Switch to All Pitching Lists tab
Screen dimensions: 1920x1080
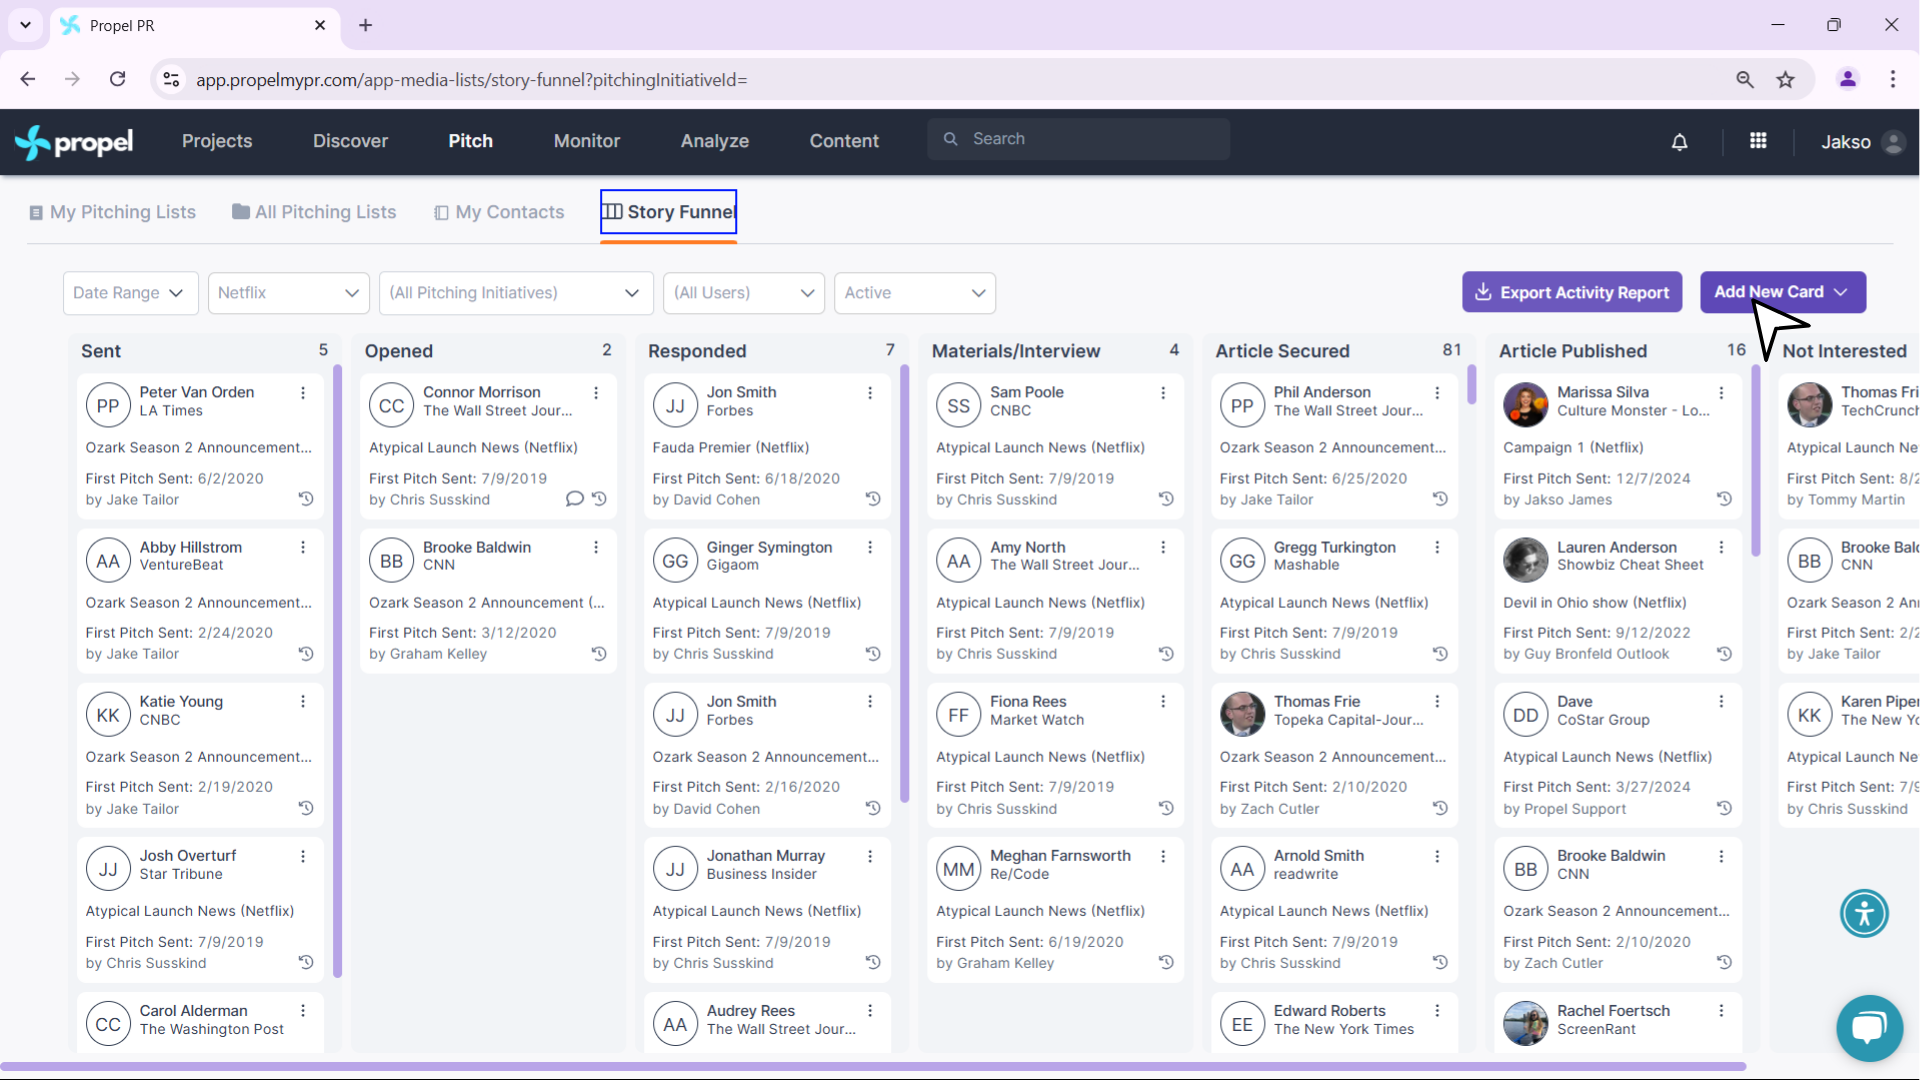314,212
